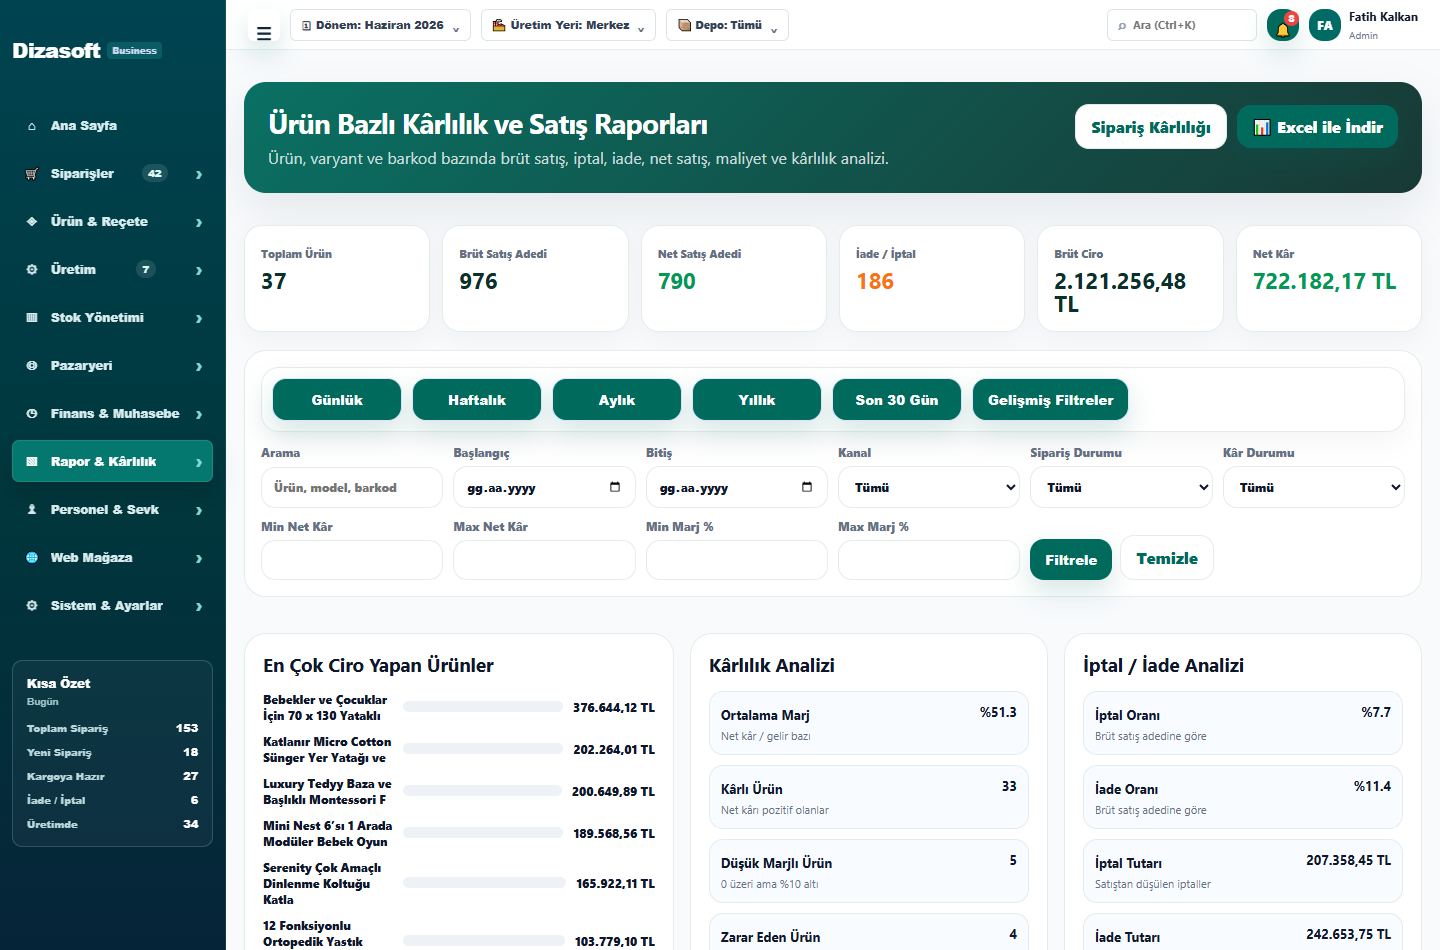The width and height of the screenshot is (1440, 950).
Task: Click the Arama product search field
Action: (x=352, y=488)
